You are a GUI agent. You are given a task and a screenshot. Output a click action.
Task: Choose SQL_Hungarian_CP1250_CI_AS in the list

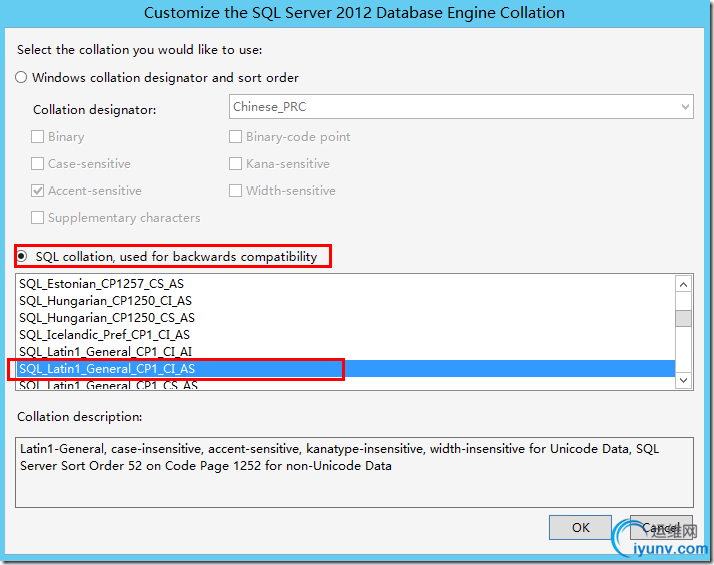[346, 301]
